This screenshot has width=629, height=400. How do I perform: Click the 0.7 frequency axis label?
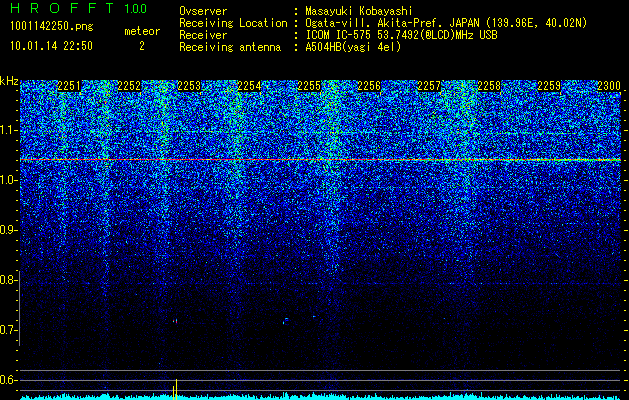point(8,330)
